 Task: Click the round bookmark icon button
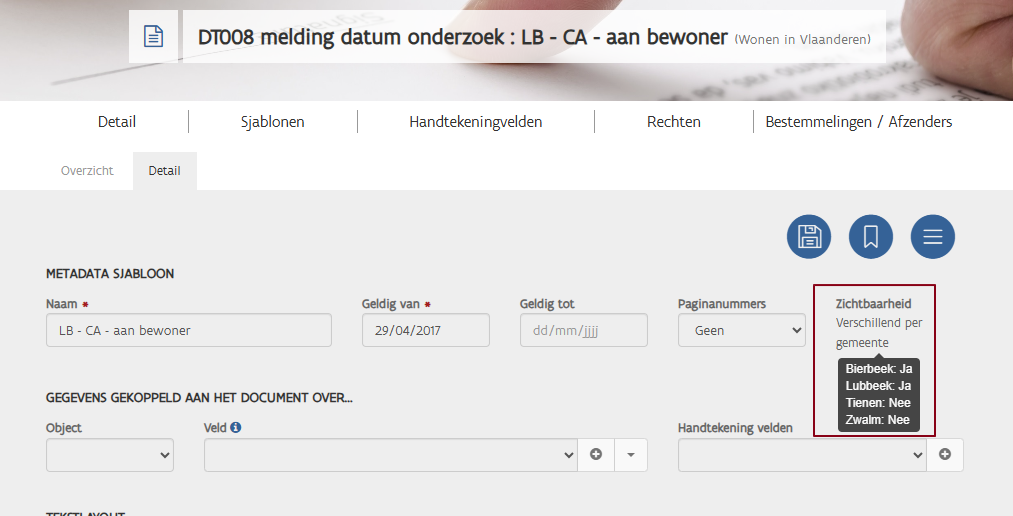[871, 237]
